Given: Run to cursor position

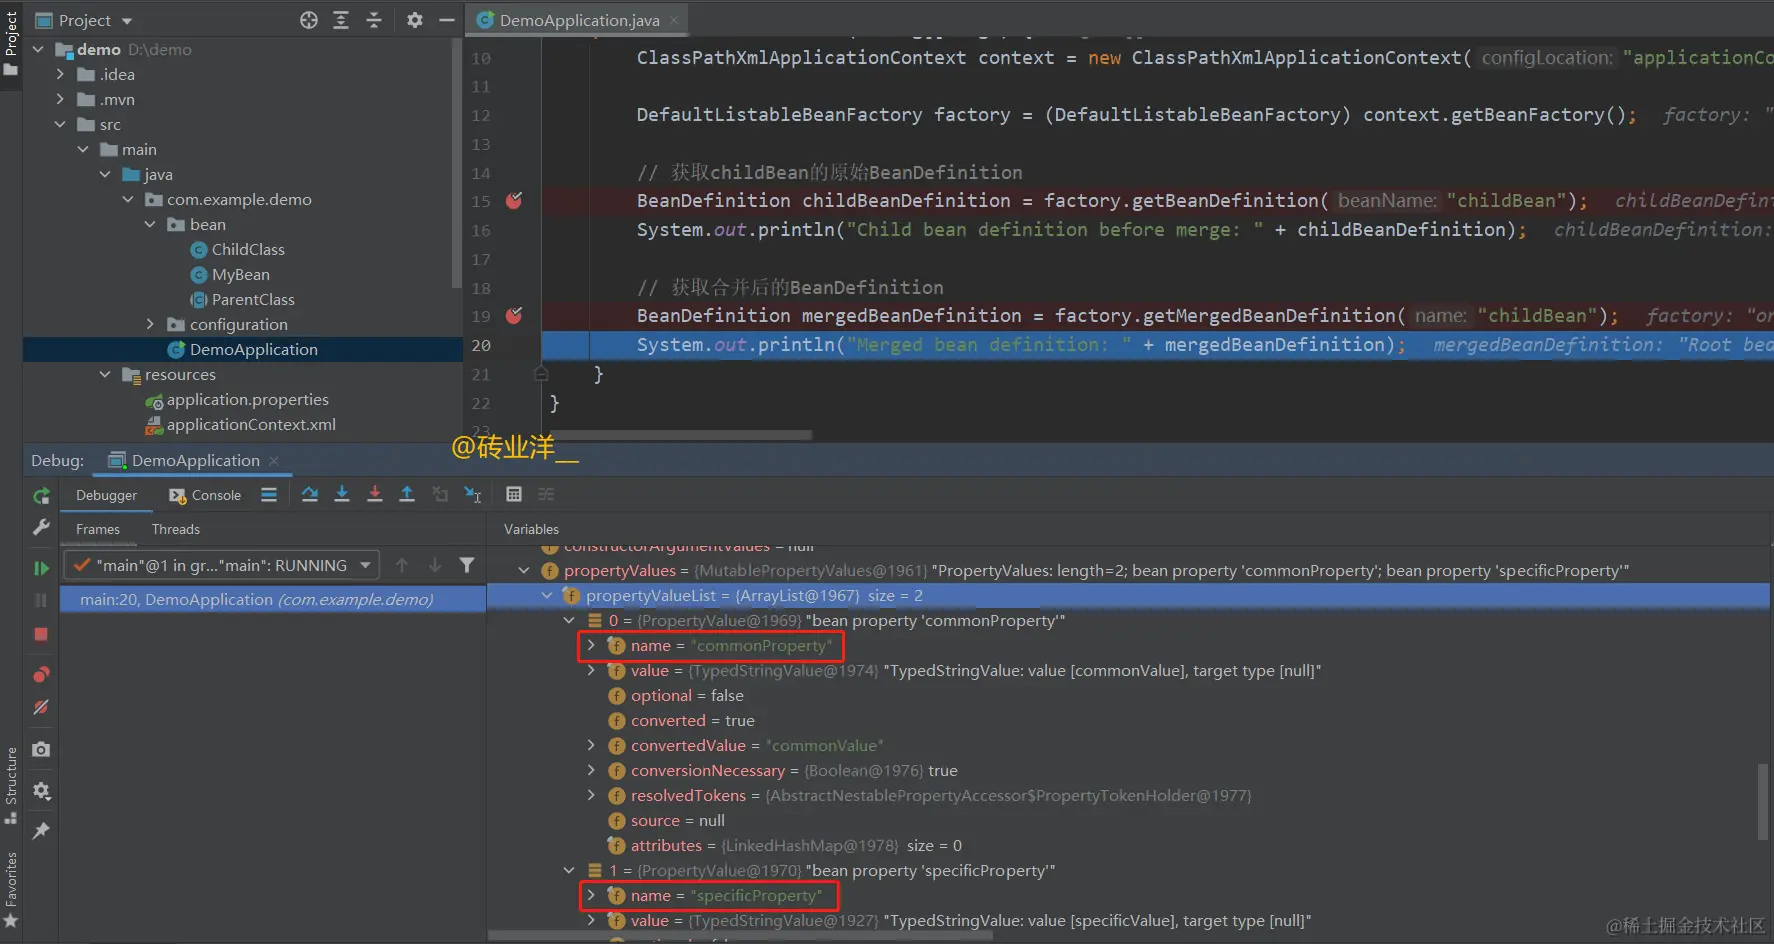Looking at the screenshot, I should pyautogui.click(x=473, y=494).
